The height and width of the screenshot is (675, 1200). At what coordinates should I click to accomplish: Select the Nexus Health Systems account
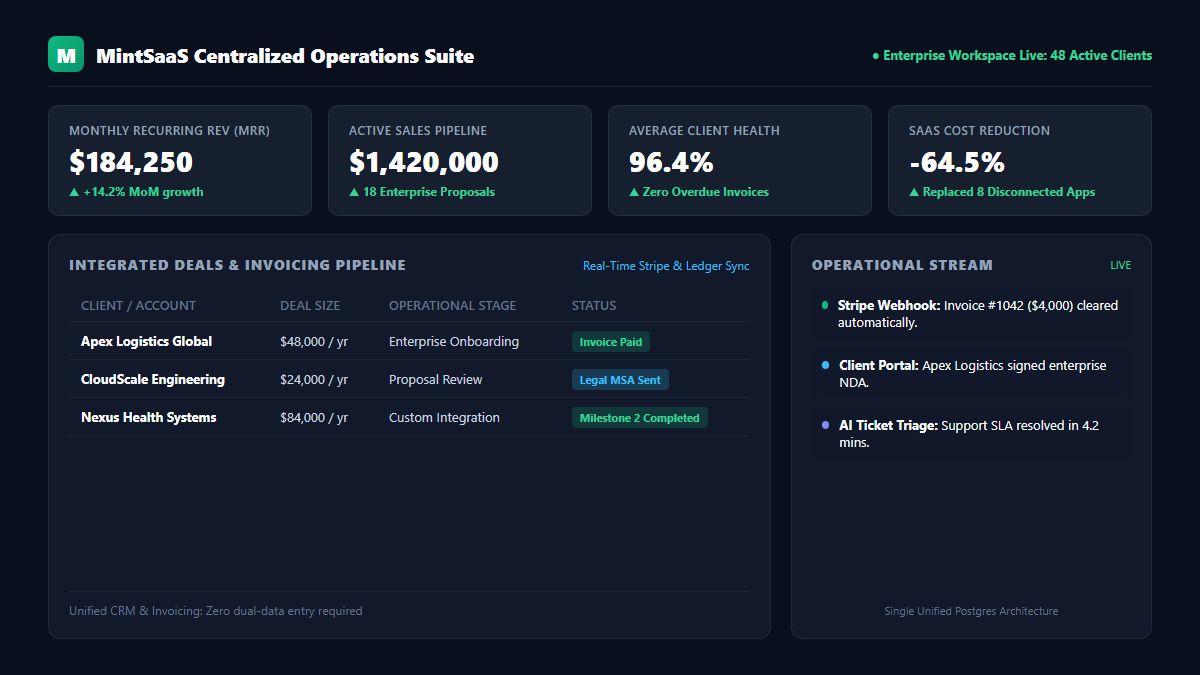tap(148, 418)
